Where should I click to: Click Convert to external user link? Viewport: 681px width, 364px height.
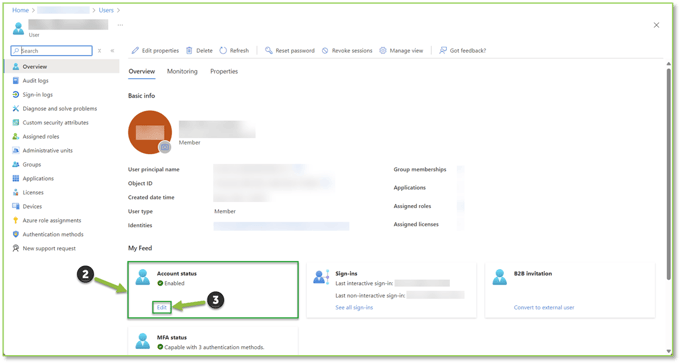(544, 308)
